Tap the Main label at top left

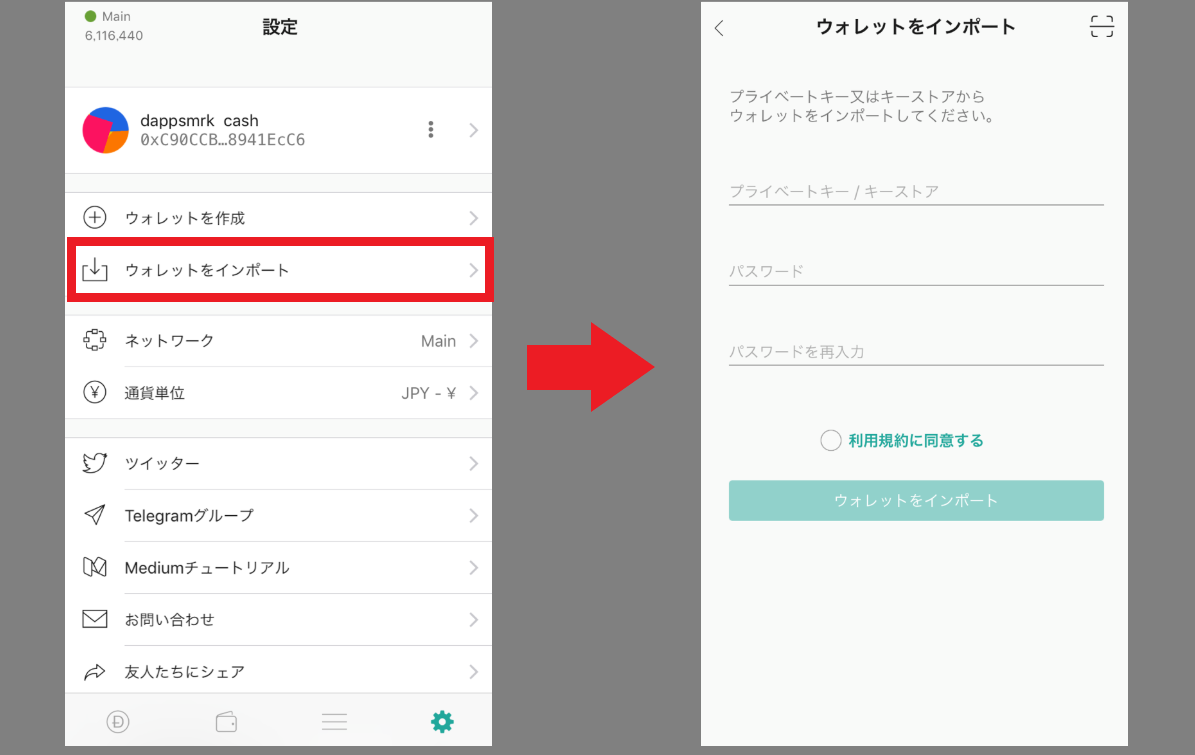(116, 16)
